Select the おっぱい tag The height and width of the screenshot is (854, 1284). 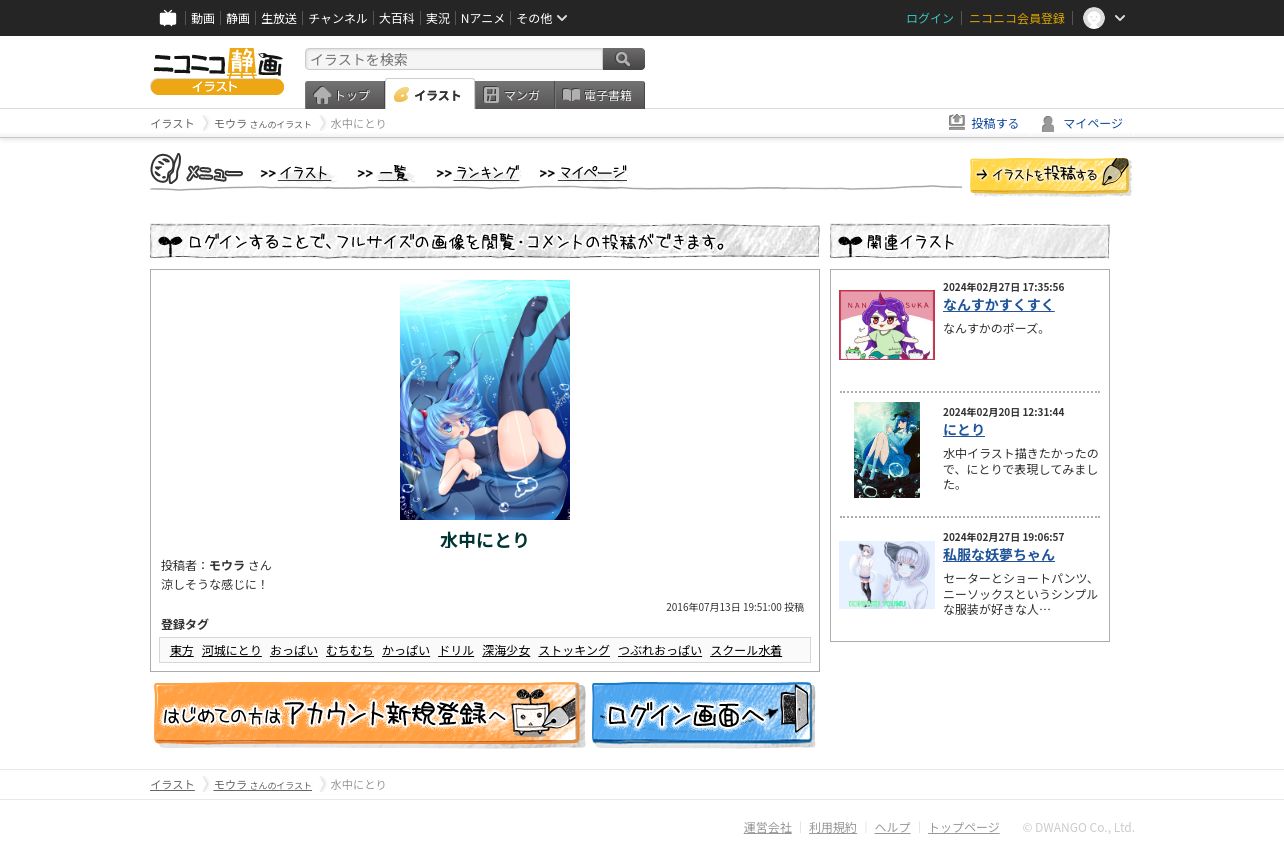(x=294, y=651)
